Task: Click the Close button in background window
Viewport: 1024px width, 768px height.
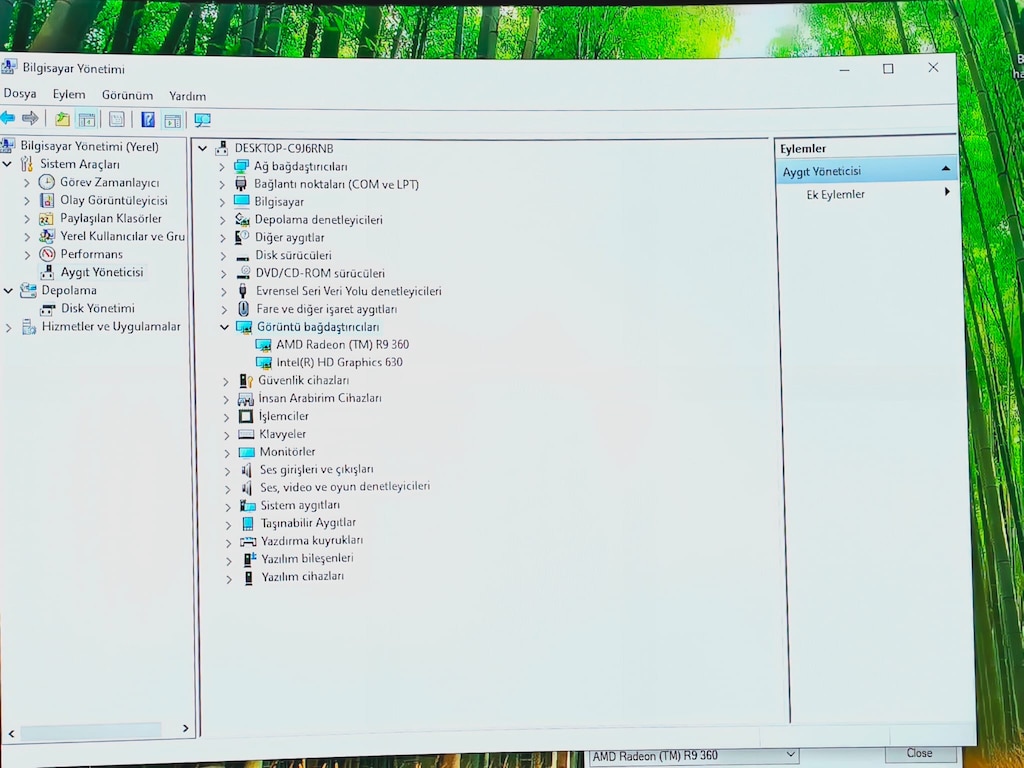Action: pyautogui.click(x=920, y=754)
